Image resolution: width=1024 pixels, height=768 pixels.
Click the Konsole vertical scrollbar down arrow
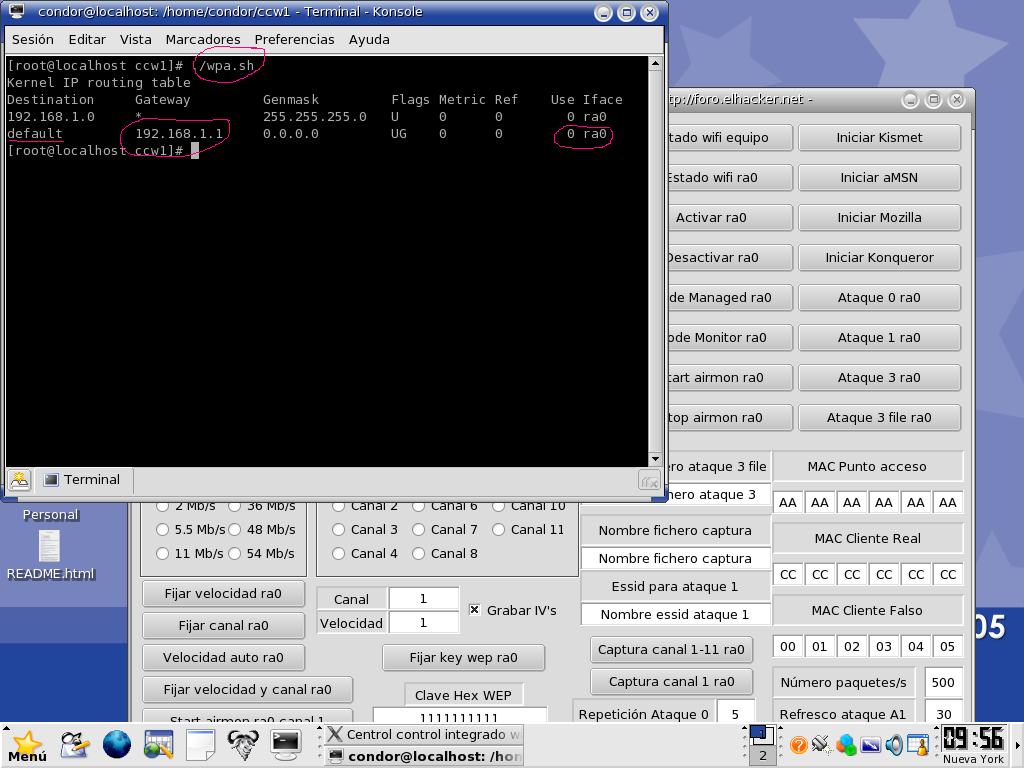tap(656, 459)
